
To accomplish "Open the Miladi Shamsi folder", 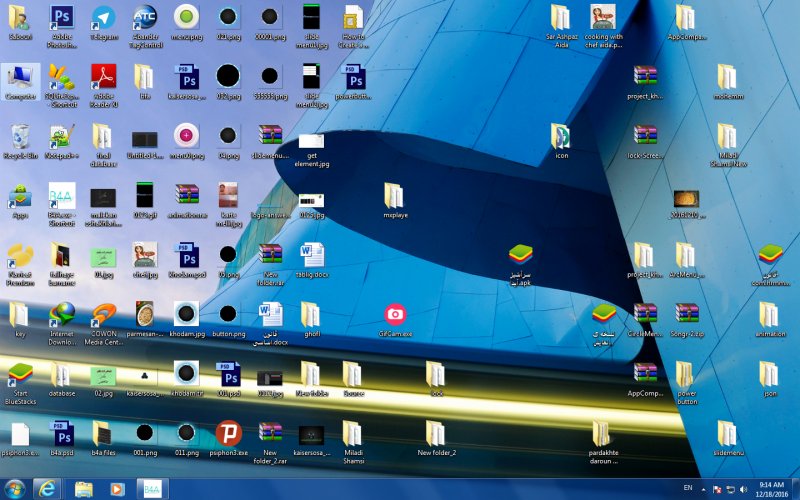I will point(352,433).
